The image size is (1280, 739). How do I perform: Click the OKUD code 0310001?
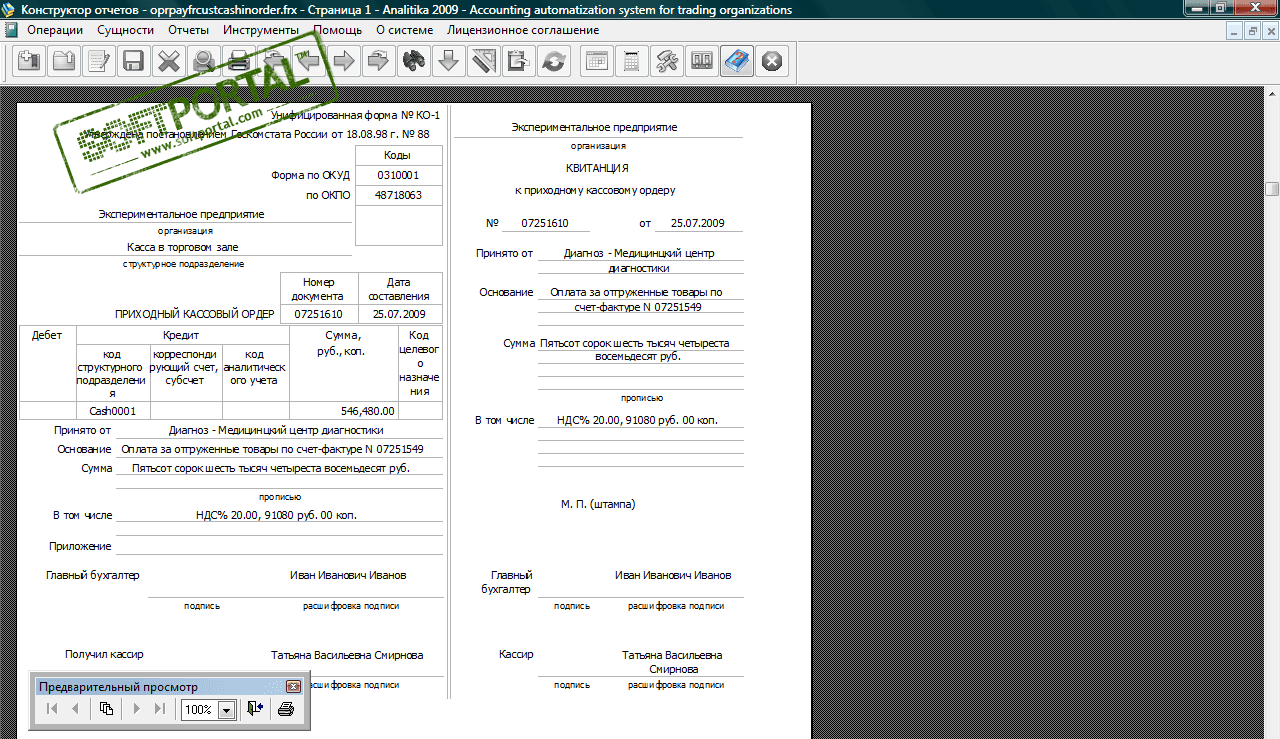point(398,175)
